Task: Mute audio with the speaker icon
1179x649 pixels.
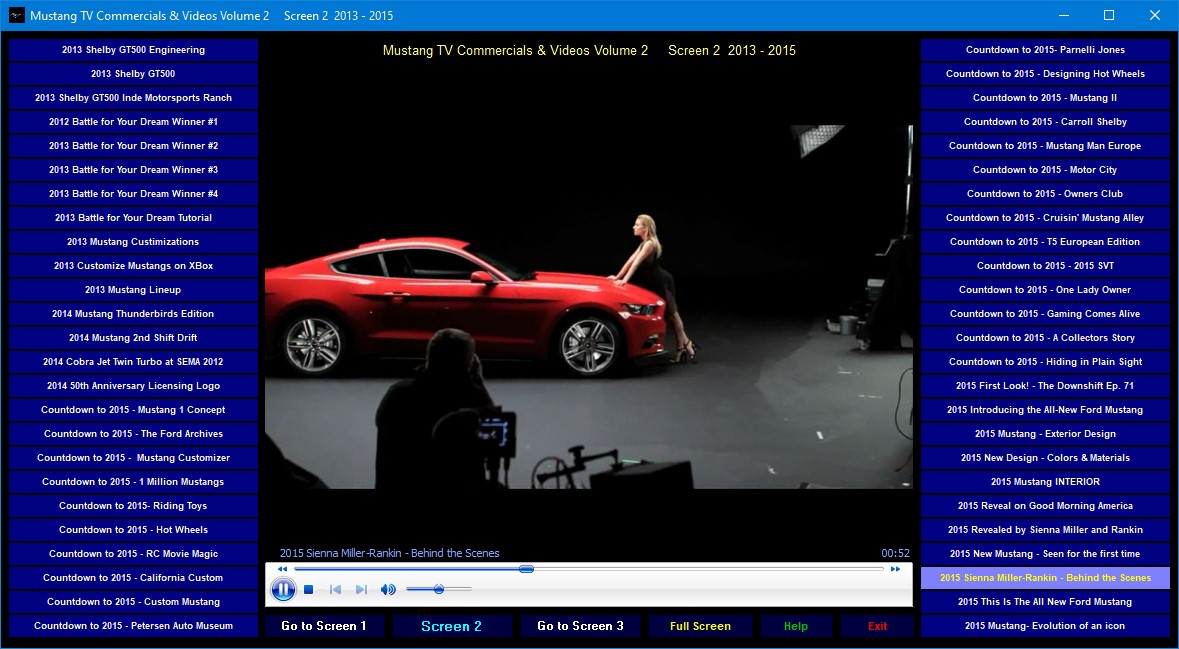Action: tap(388, 590)
